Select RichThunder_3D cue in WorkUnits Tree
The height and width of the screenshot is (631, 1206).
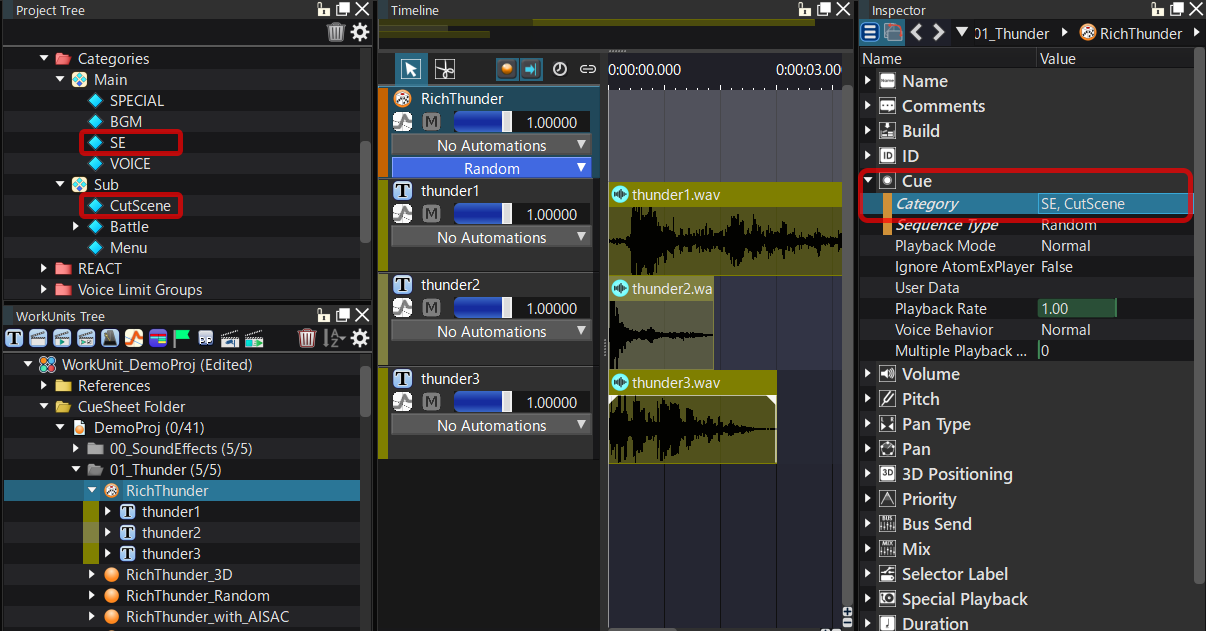coord(178,575)
